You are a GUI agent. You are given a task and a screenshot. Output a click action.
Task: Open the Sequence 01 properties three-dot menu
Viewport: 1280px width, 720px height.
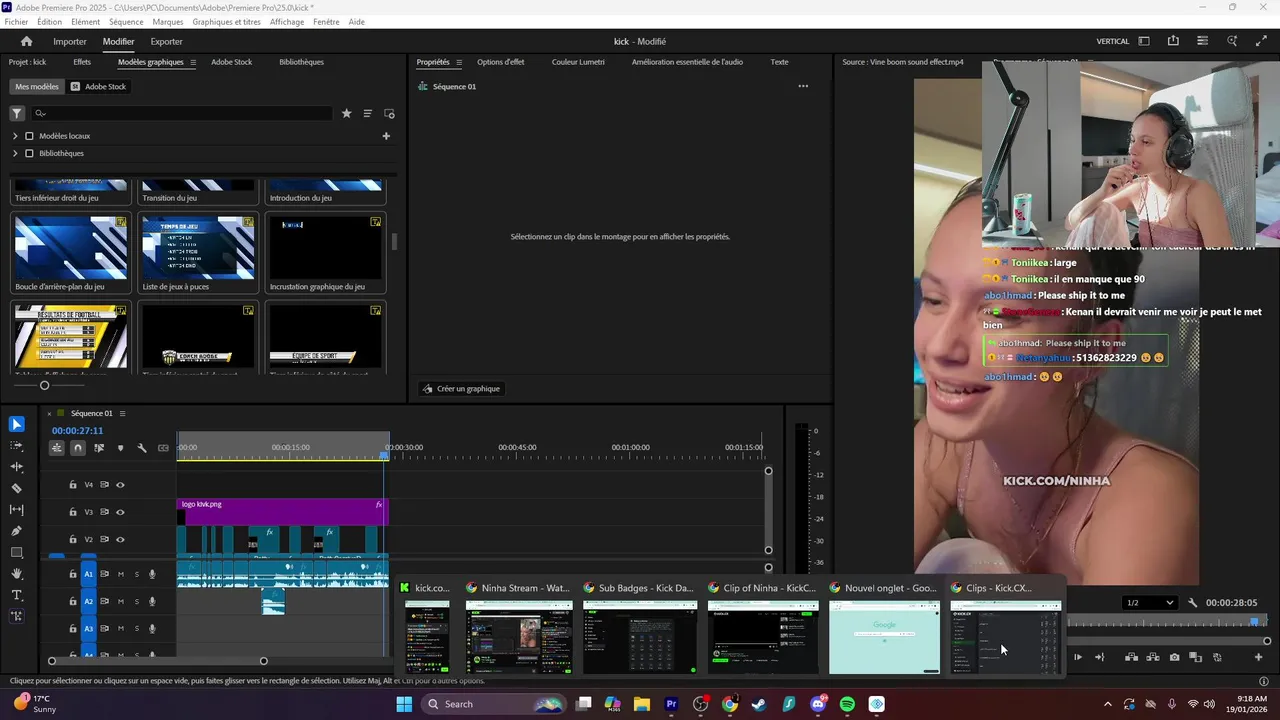tap(802, 86)
